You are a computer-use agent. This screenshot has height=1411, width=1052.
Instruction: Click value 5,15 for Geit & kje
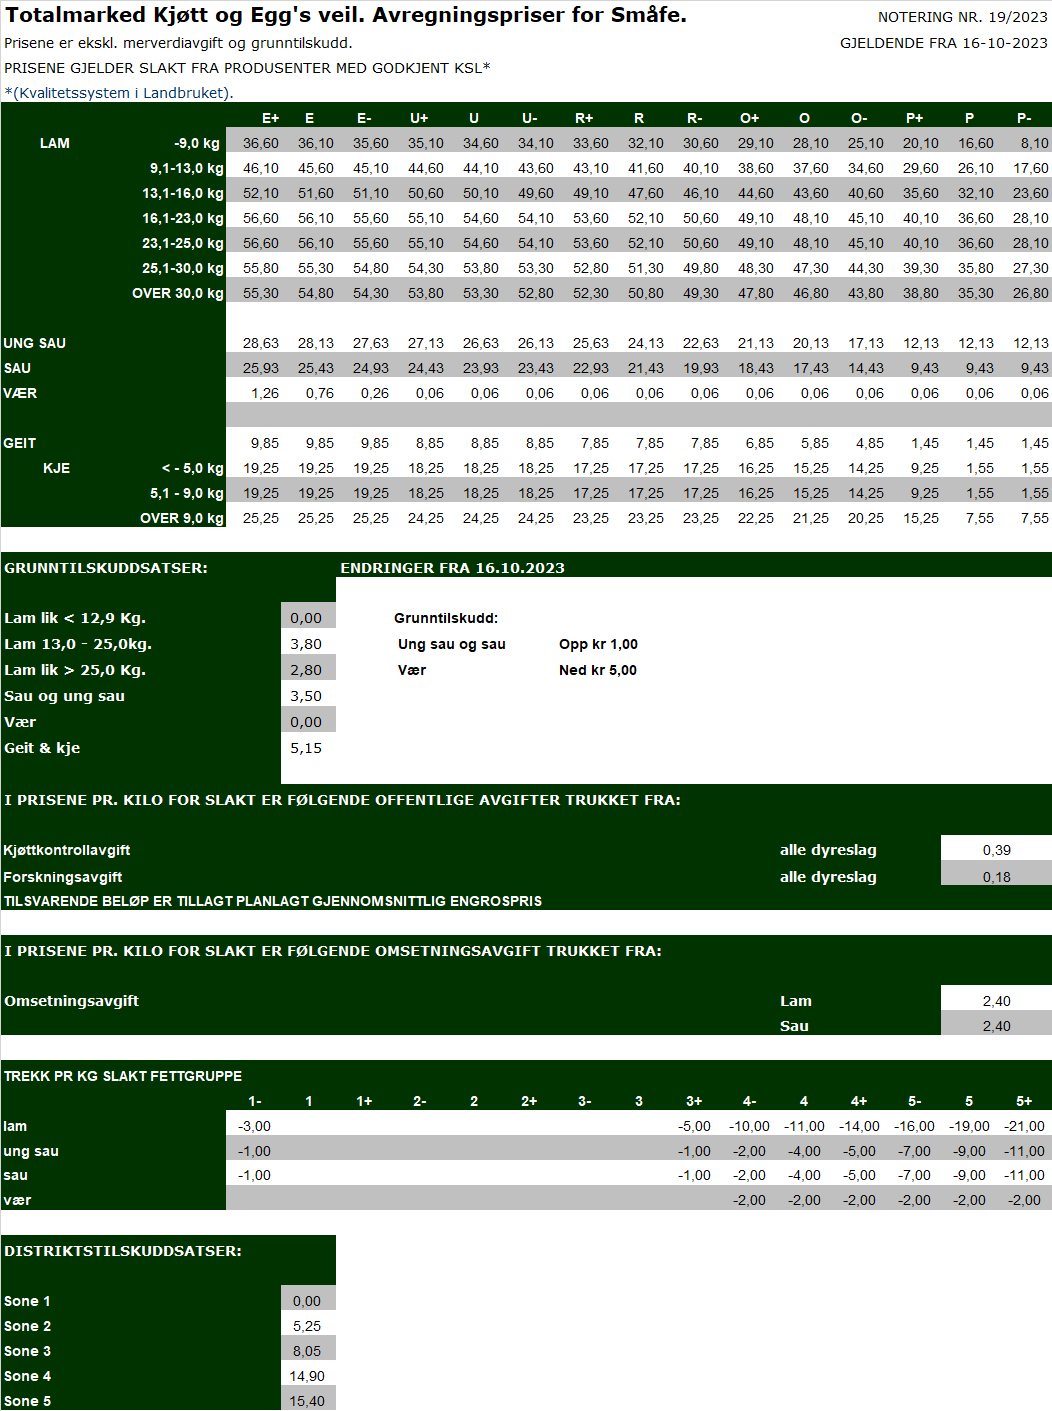(x=306, y=748)
